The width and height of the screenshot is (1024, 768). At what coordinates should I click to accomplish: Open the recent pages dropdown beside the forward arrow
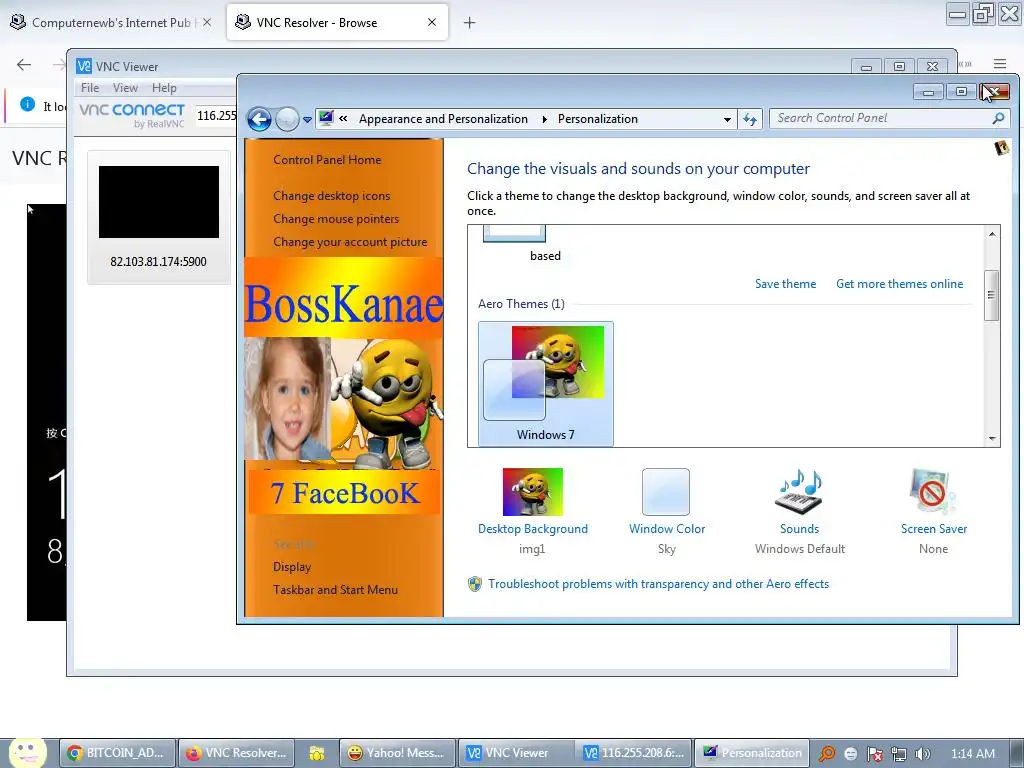307,120
